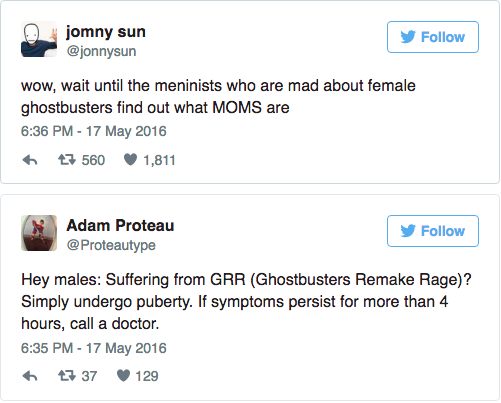Reply to Adam Proteau's tweet
501x403 pixels.
point(30,377)
